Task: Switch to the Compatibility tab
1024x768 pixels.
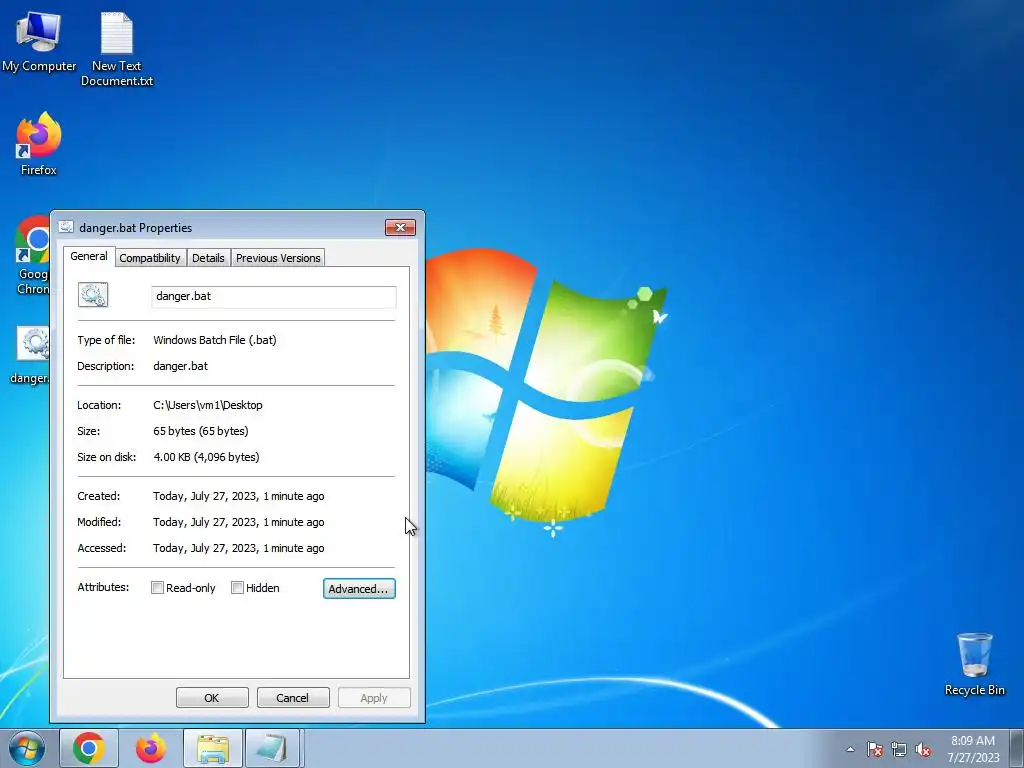Action: [x=150, y=258]
